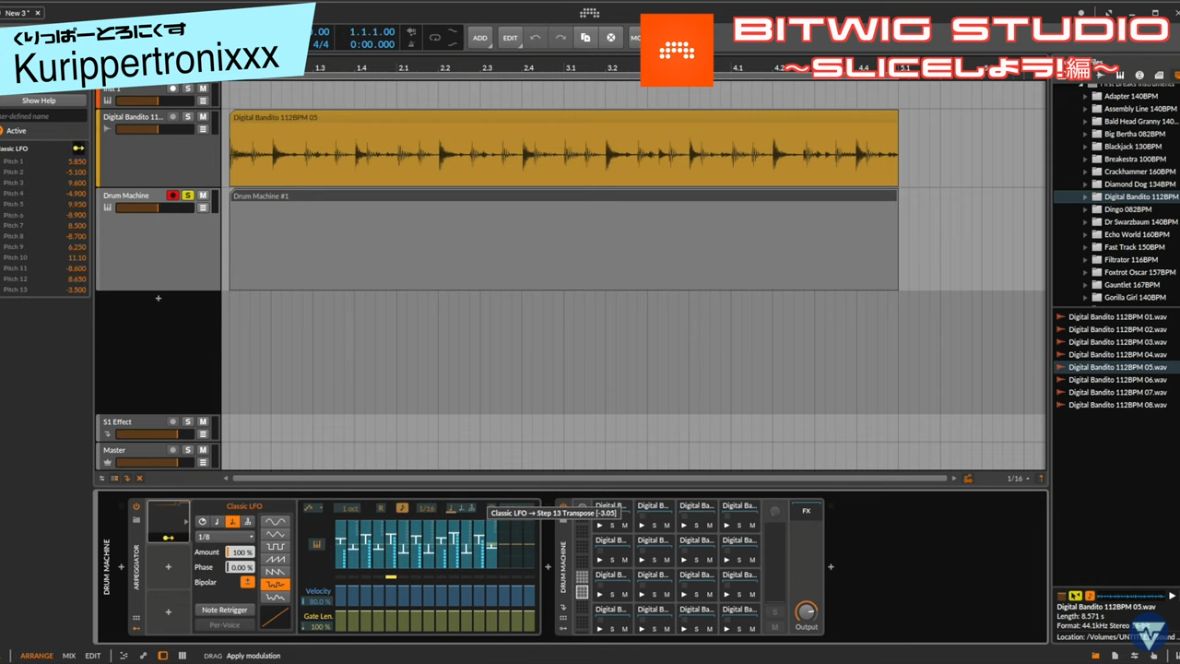1180x664 pixels.
Task: Toggle the arranger loop icon
Action: (435, 37)
